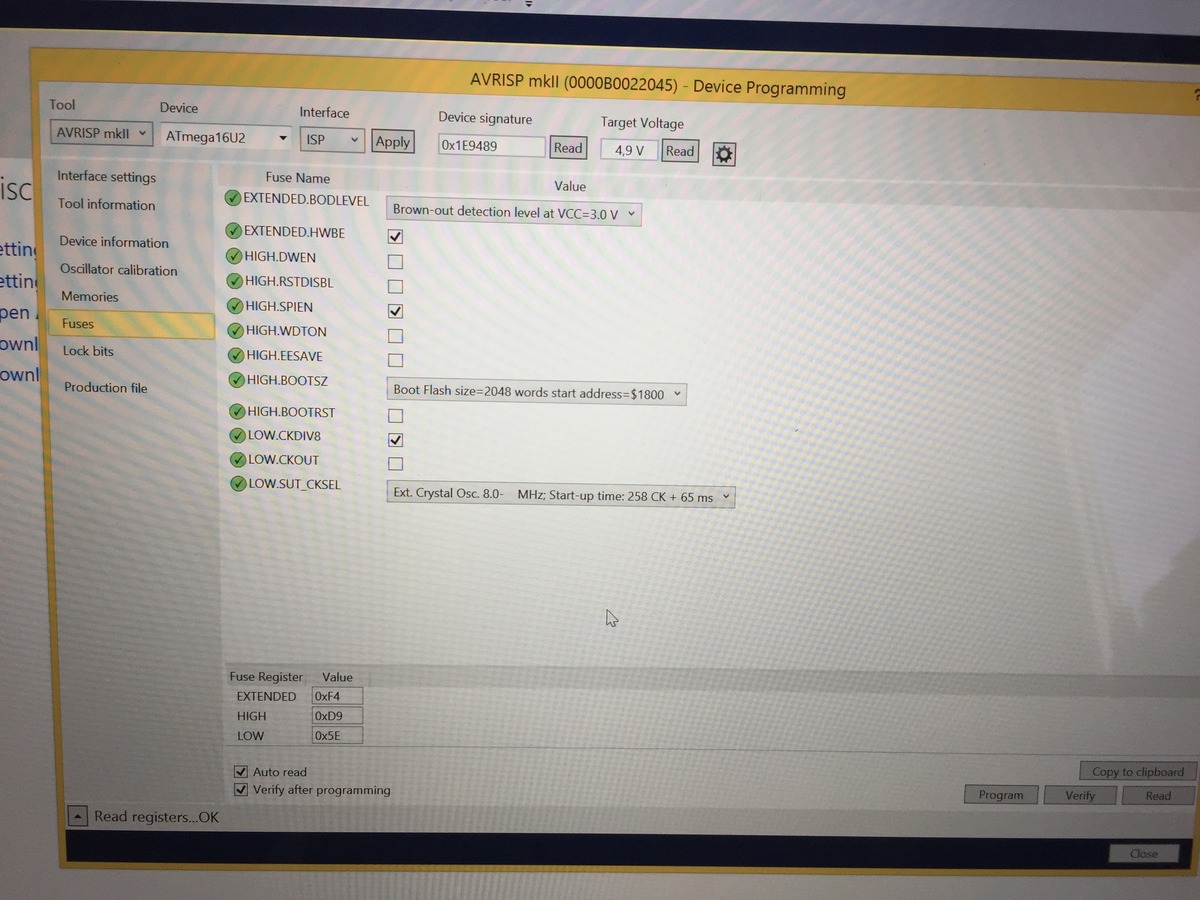Click the Apply button next to Interface
The width and height of the screenshot is (1200, 900).
click(392, 142)
